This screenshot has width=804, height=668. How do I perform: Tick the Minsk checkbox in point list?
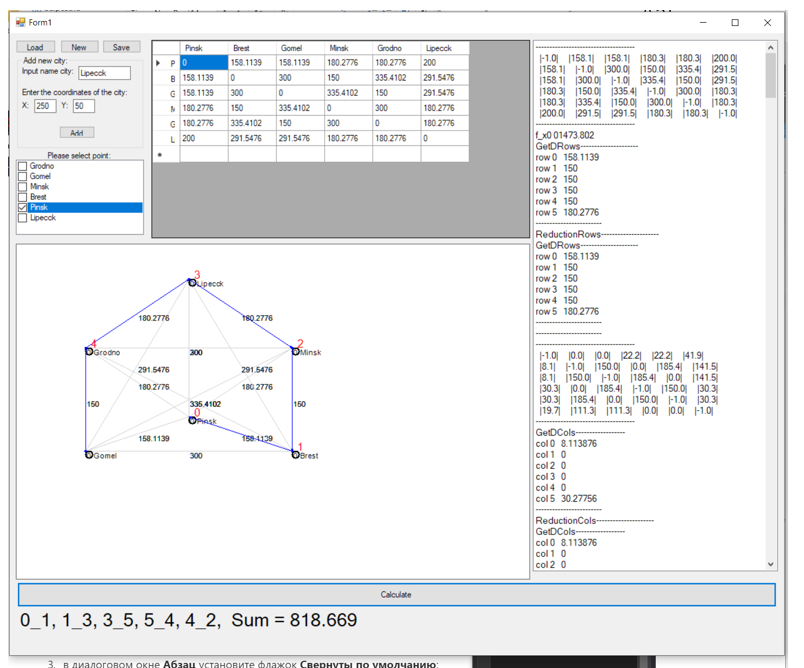(x=24, y=187)
